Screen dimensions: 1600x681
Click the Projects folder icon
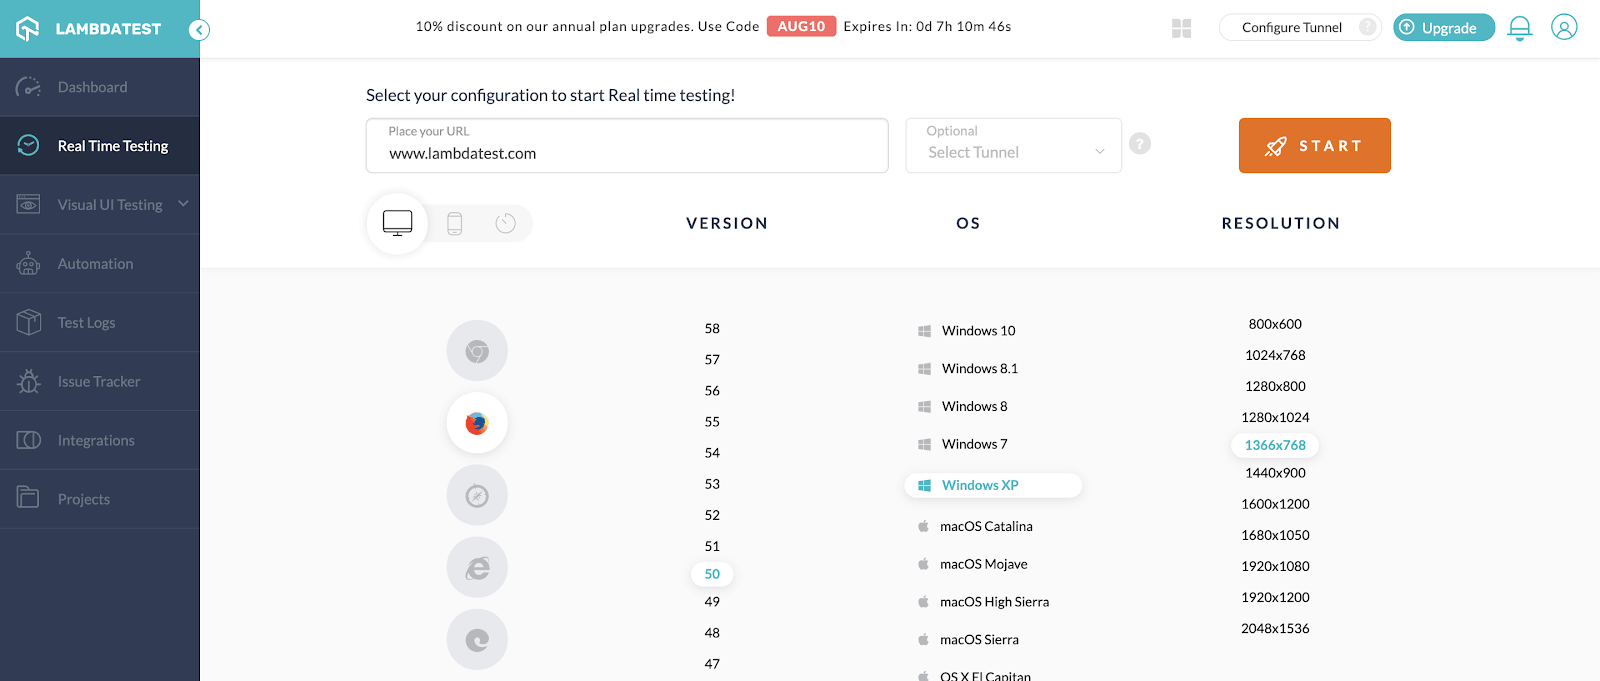tap(28, 497)
